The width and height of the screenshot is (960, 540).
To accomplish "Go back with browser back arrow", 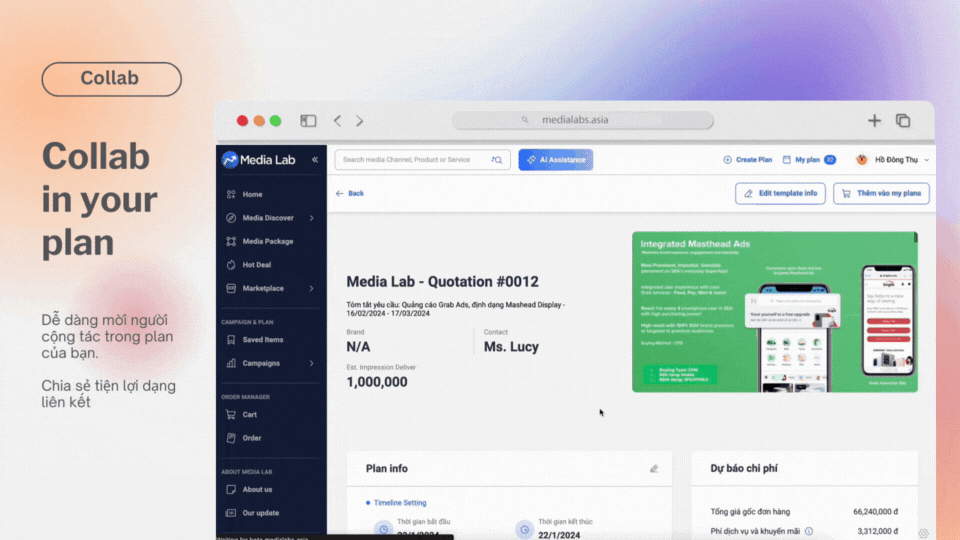I will [337, 121].
